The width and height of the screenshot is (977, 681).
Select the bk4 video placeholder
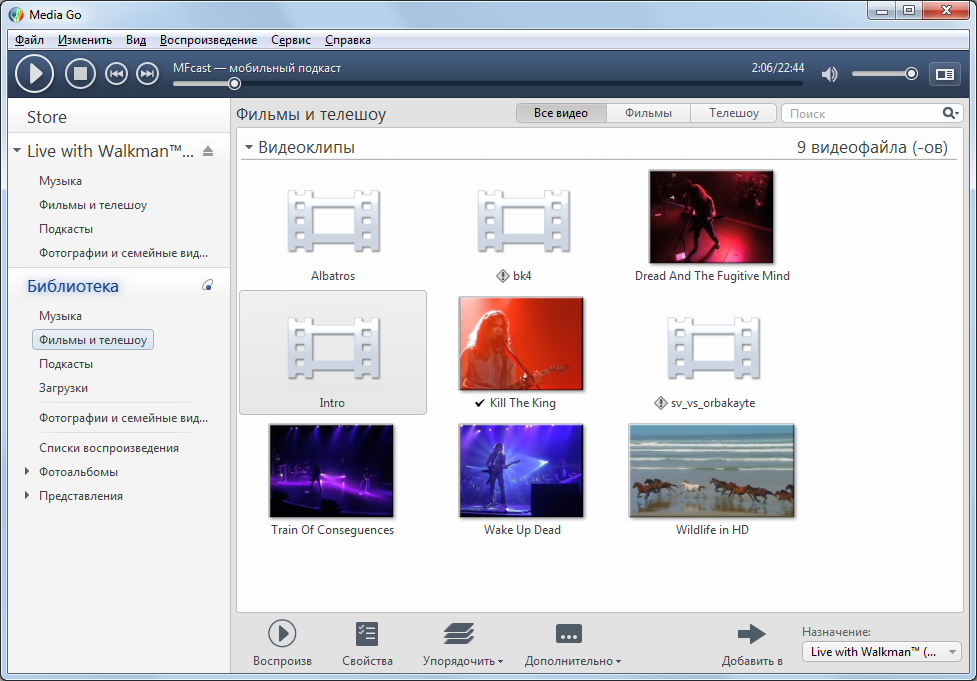point(523,222)
